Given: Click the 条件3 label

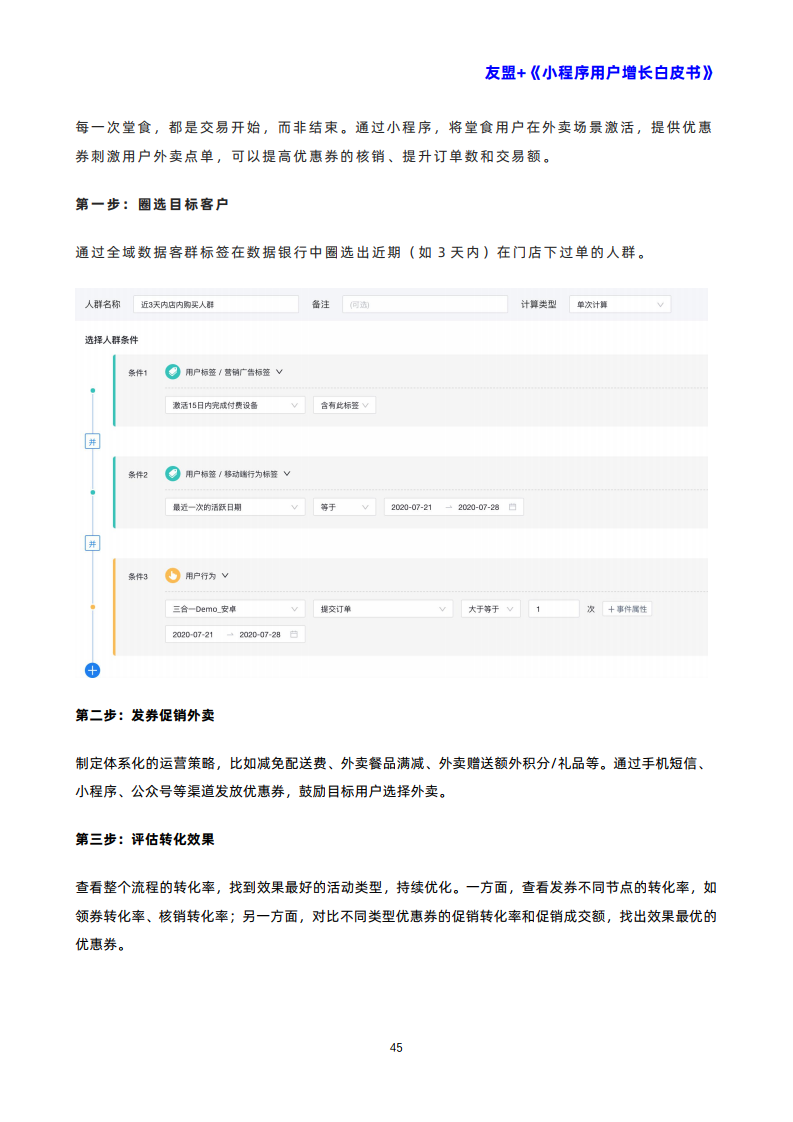Looking at the screenshot, I should pos(137,576).
